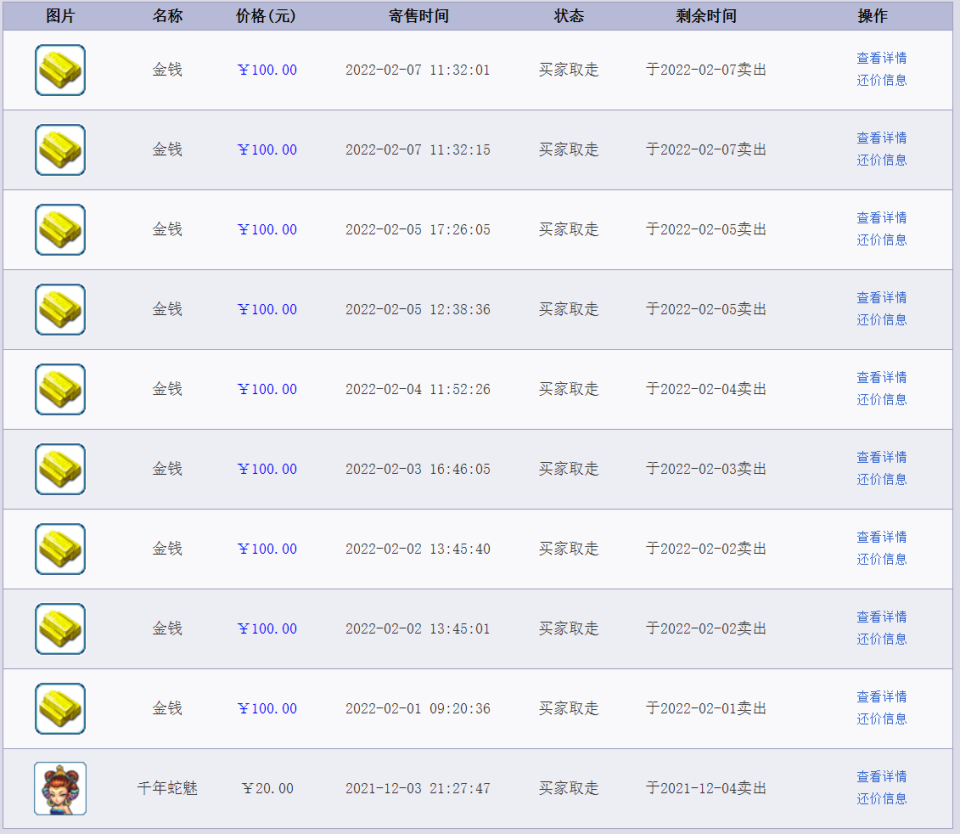Click gold icon for 2022-02-01 09:20:36 listing
Viewport: 960px width, 834px height.
tap(60, 708)
